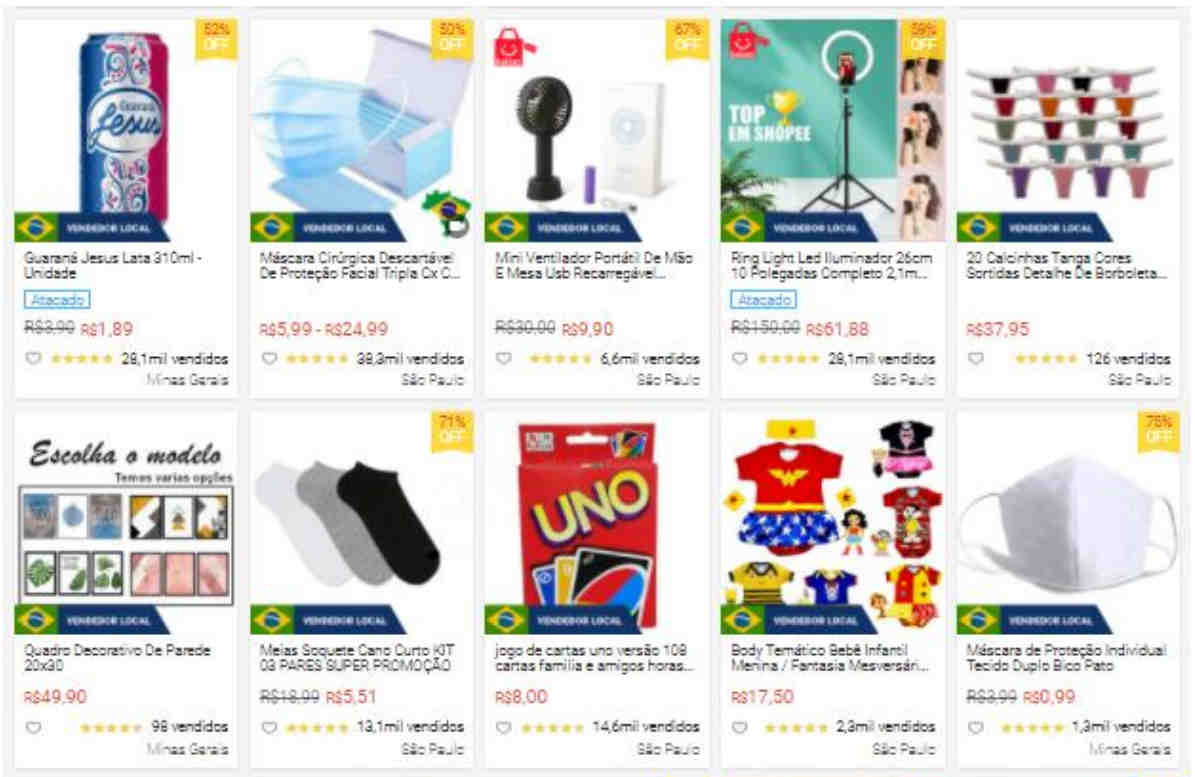The height and width of the screenshot is (777, 1195).
Task: Open white fabric mask product image
Action: point(1068,523)
